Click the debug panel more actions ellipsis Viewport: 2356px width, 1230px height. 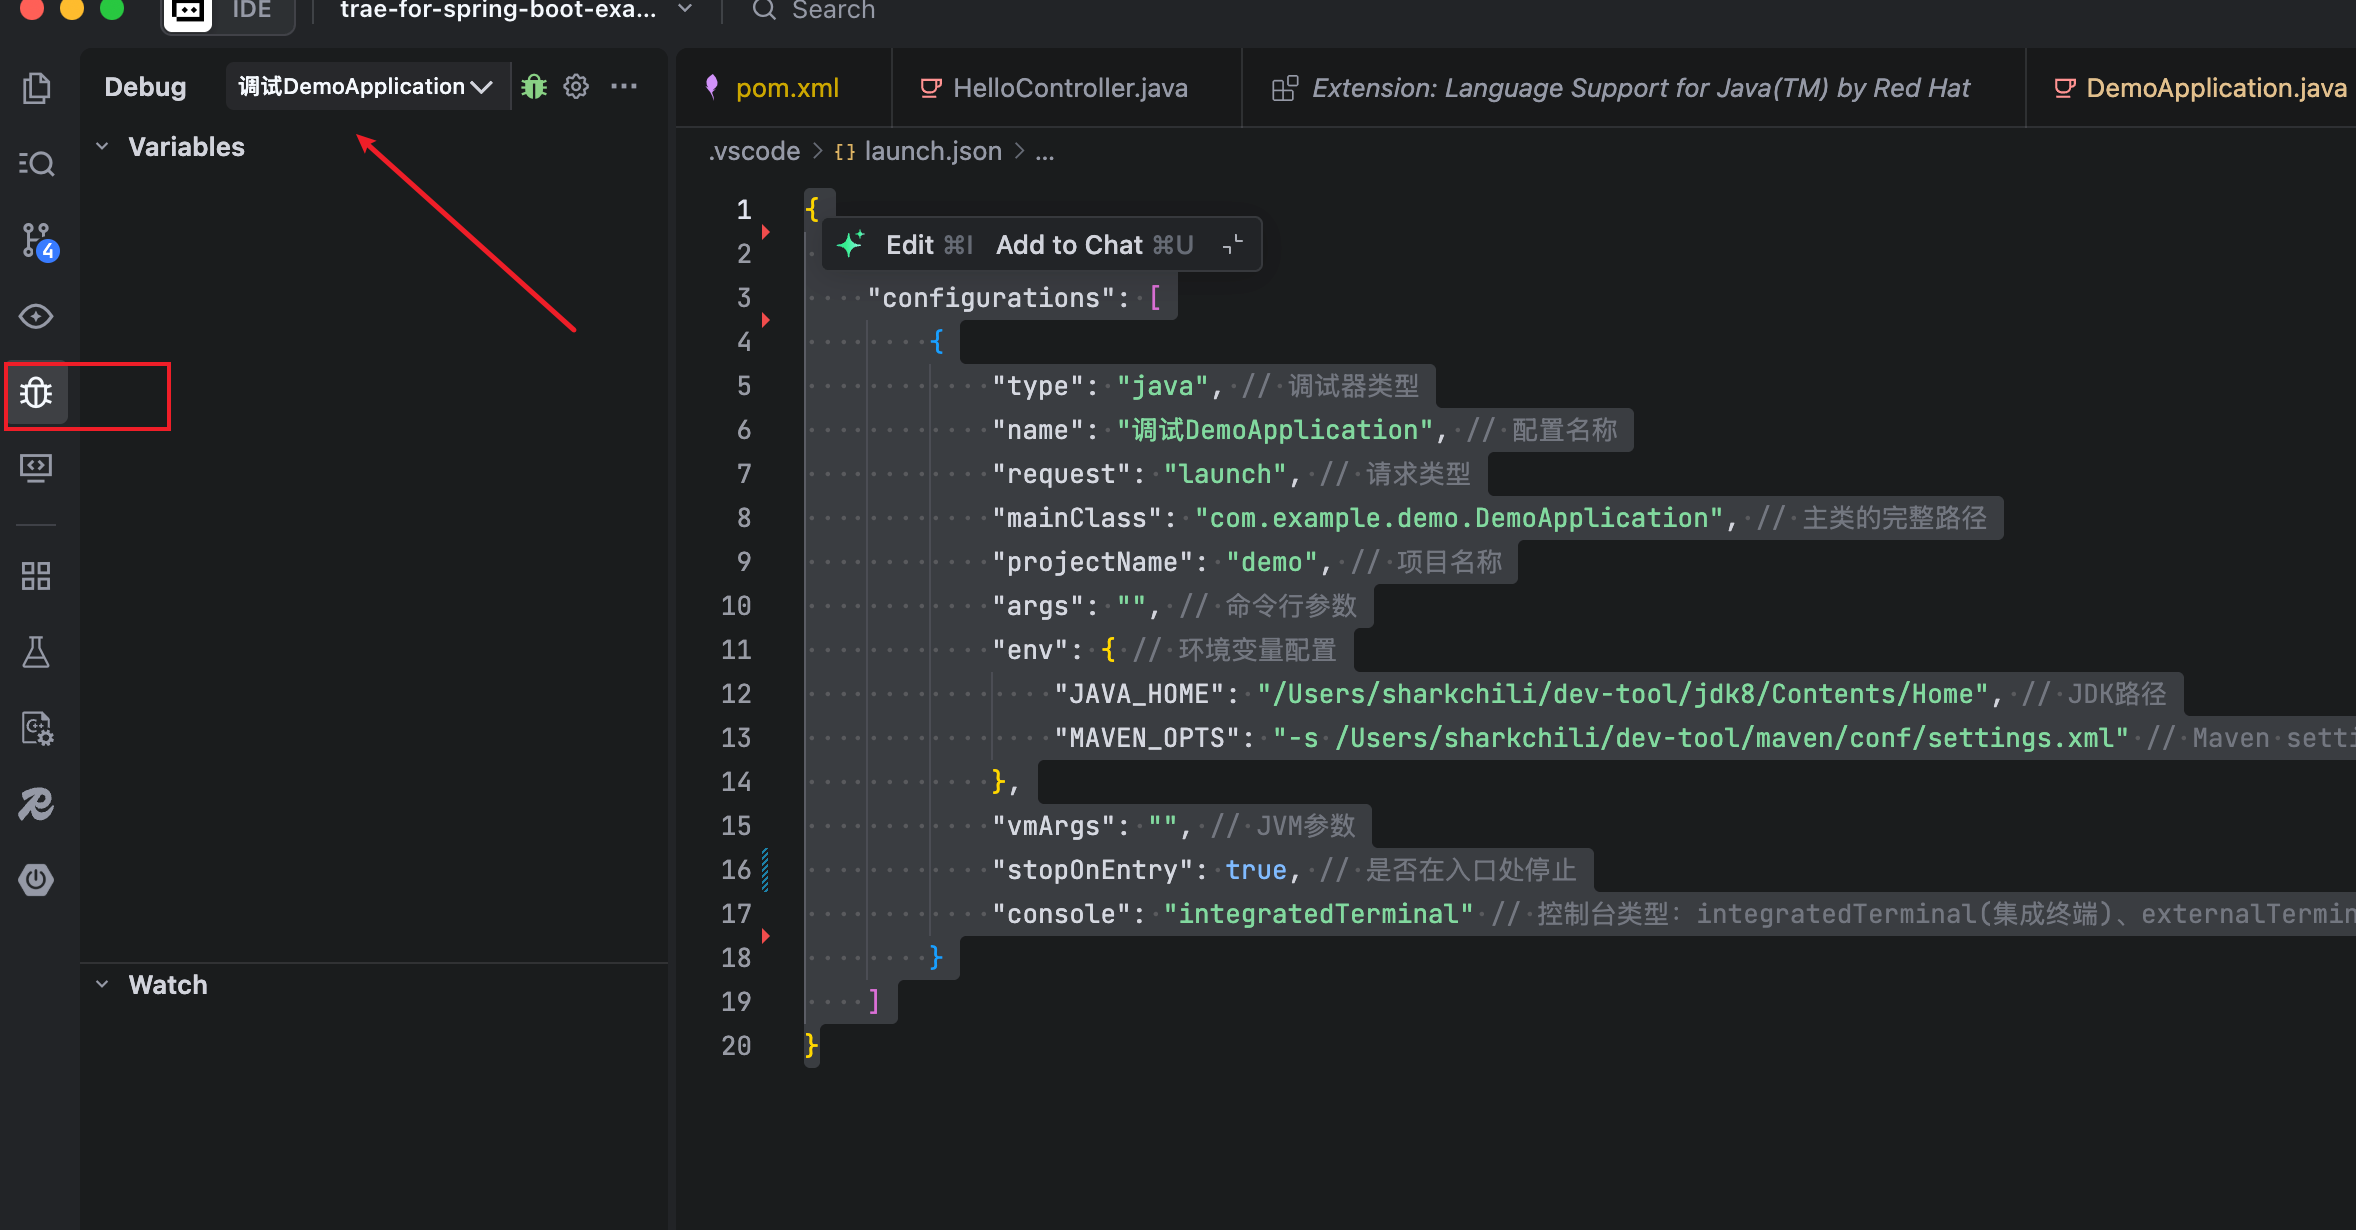[x=624, y=87]
